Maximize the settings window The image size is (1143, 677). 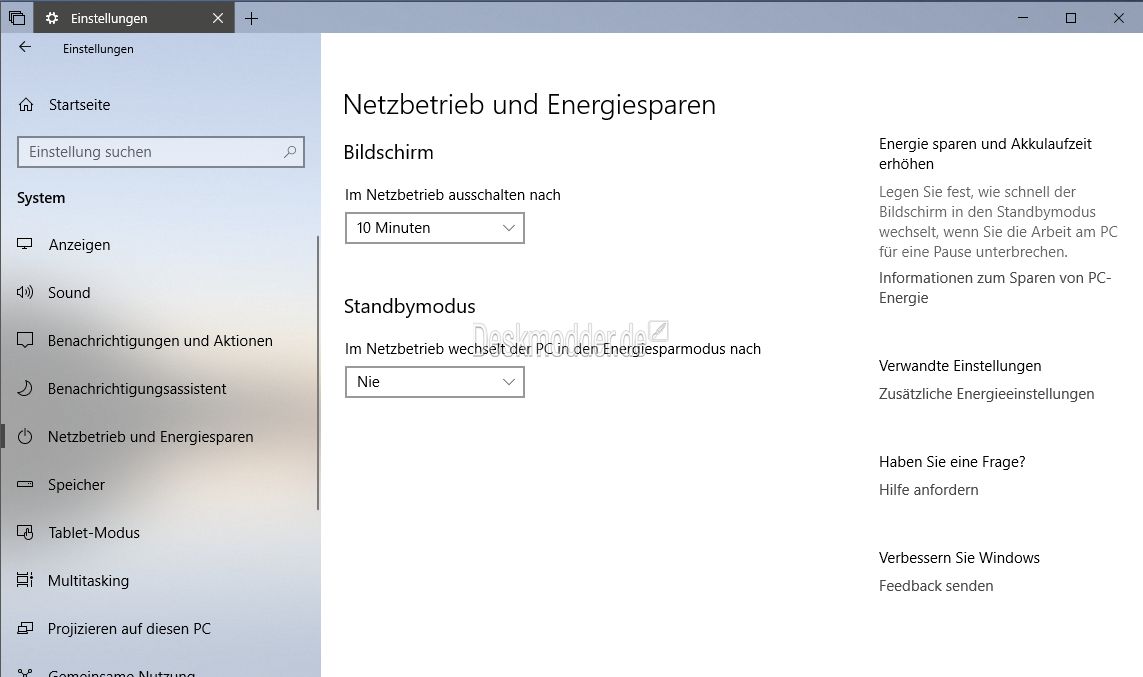click(x=1071, y=18)
